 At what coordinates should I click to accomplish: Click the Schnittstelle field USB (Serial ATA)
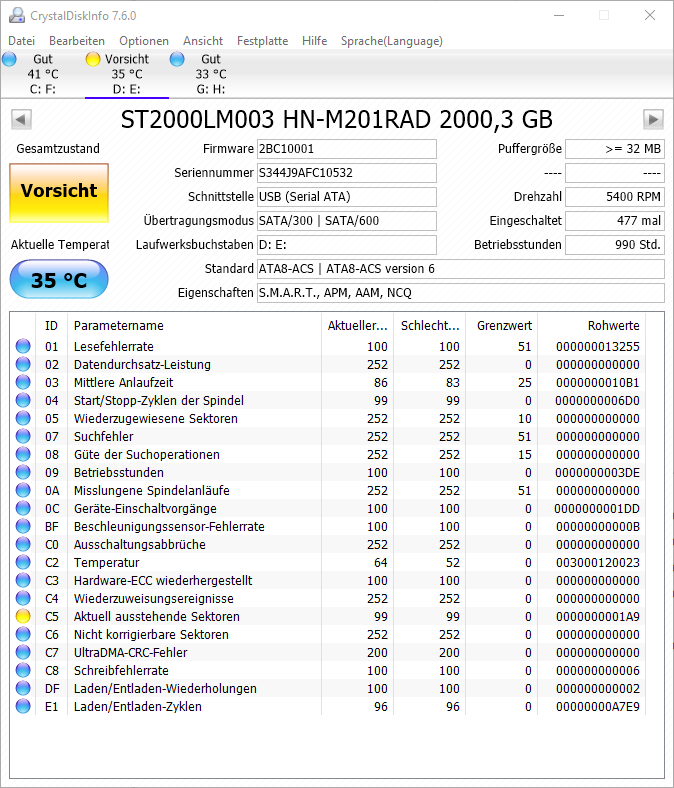coord(346,196)
